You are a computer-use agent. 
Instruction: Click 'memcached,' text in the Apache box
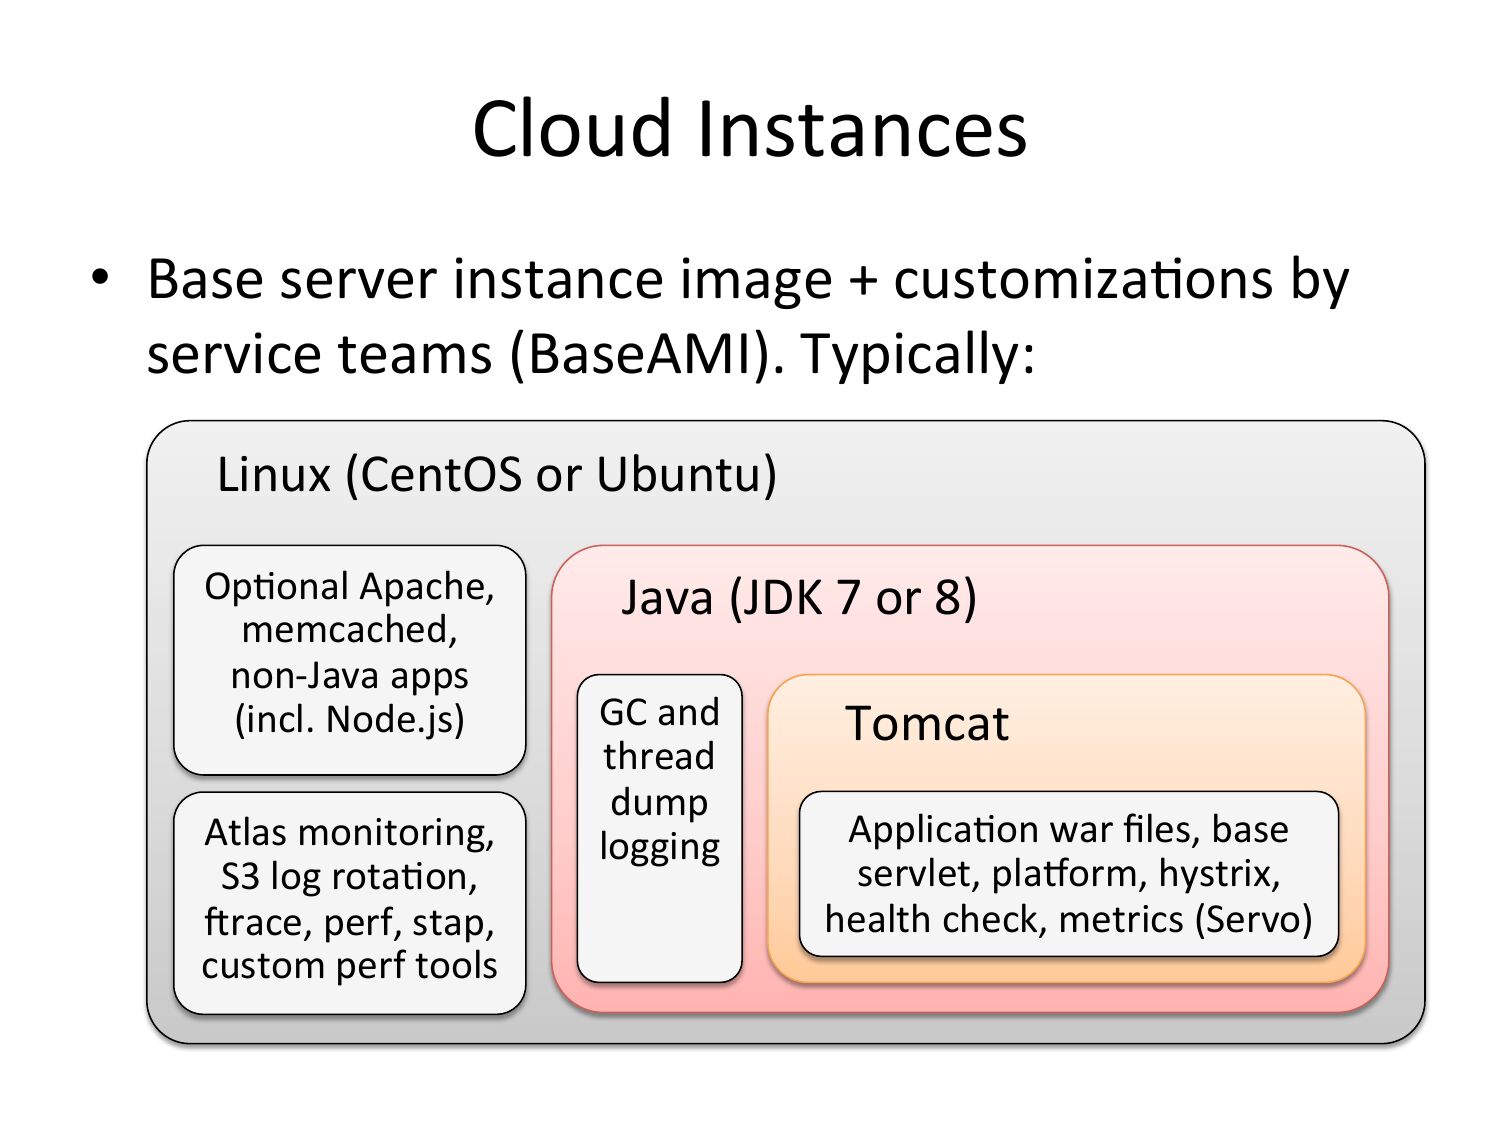349,630
